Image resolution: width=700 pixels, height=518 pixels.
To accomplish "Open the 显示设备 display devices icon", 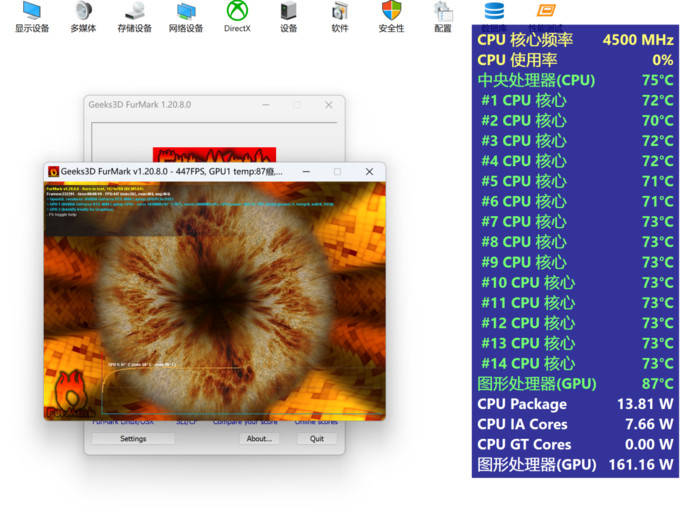I will coord(32,17).
